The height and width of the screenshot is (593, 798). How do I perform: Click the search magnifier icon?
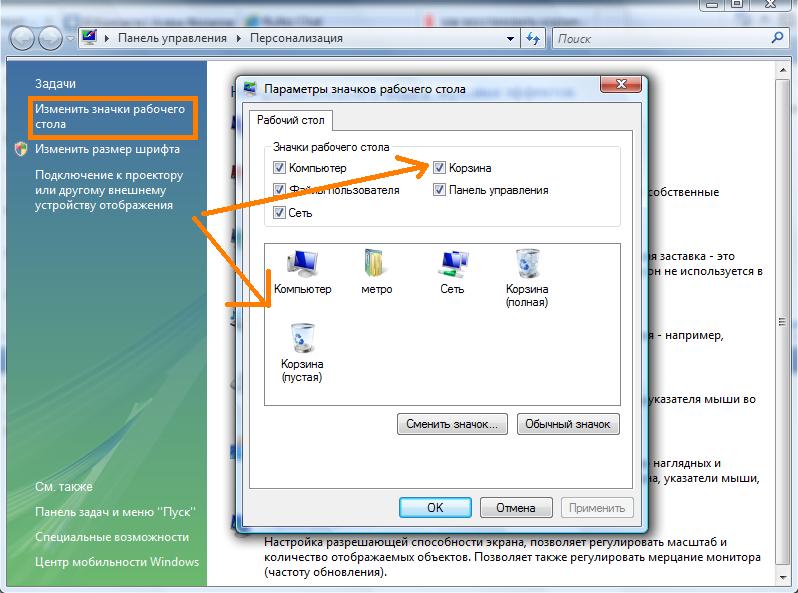pyautogui.click(x=778, y=38)
